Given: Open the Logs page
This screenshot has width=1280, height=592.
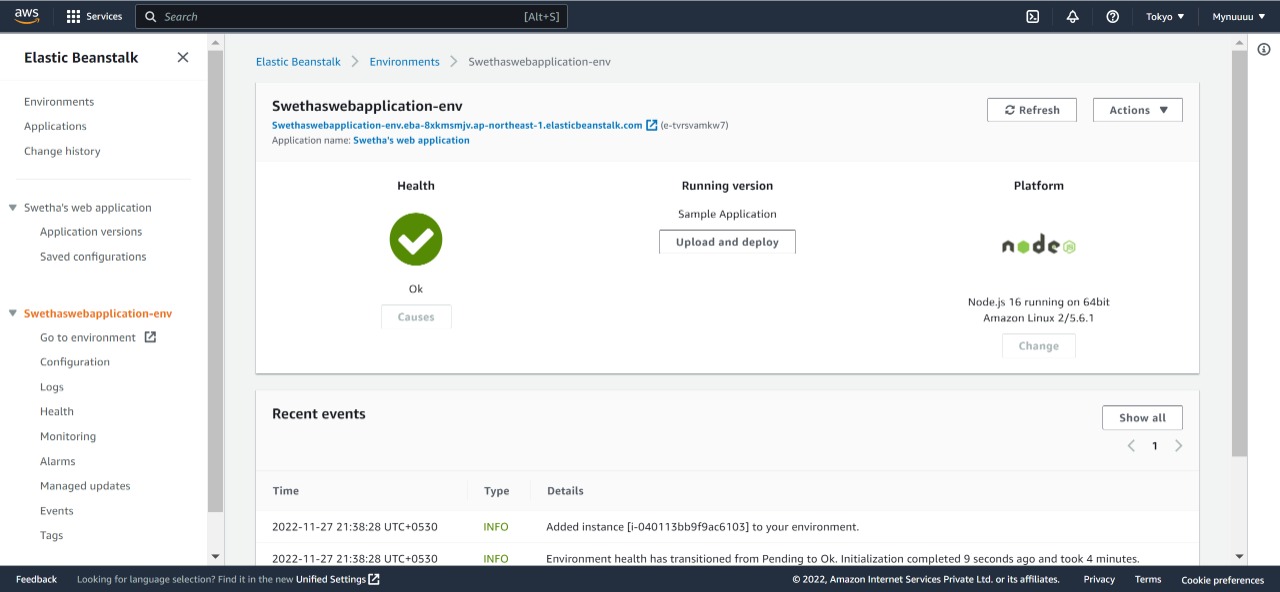Looking at the screenshot, I should tap(52, 387).
